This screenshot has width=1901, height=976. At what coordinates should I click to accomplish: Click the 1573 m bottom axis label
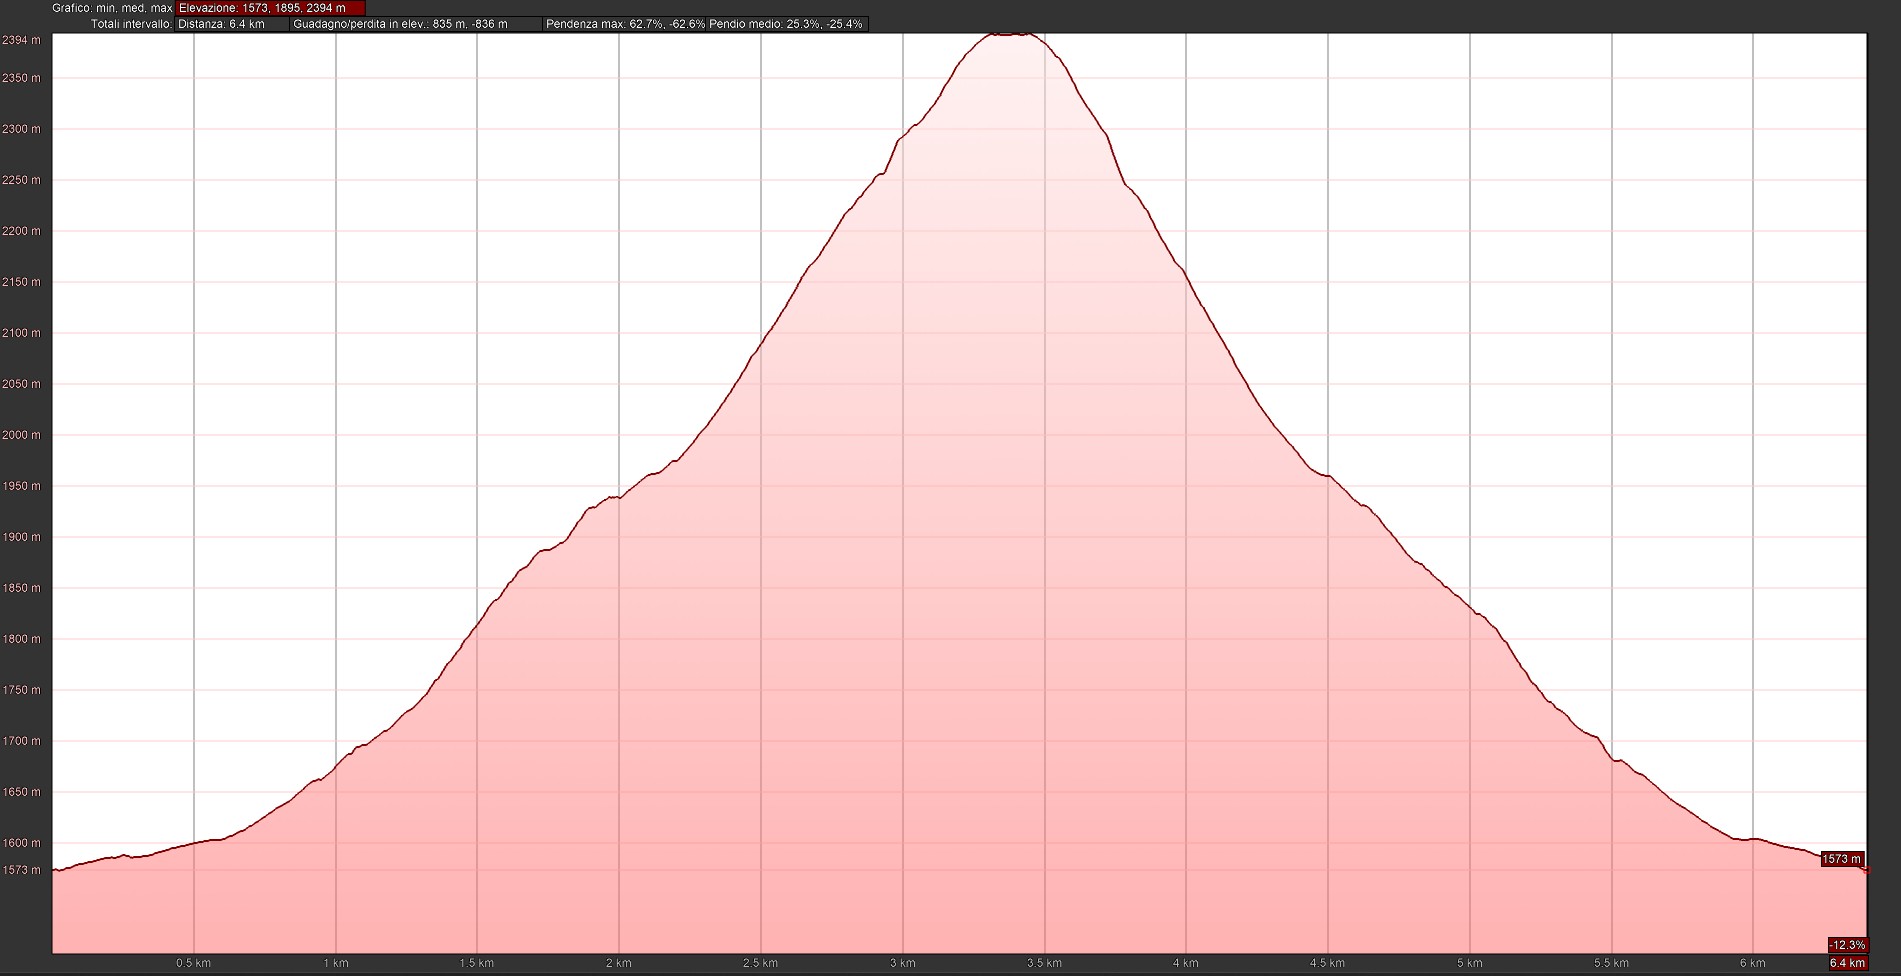tap(21, 870)
